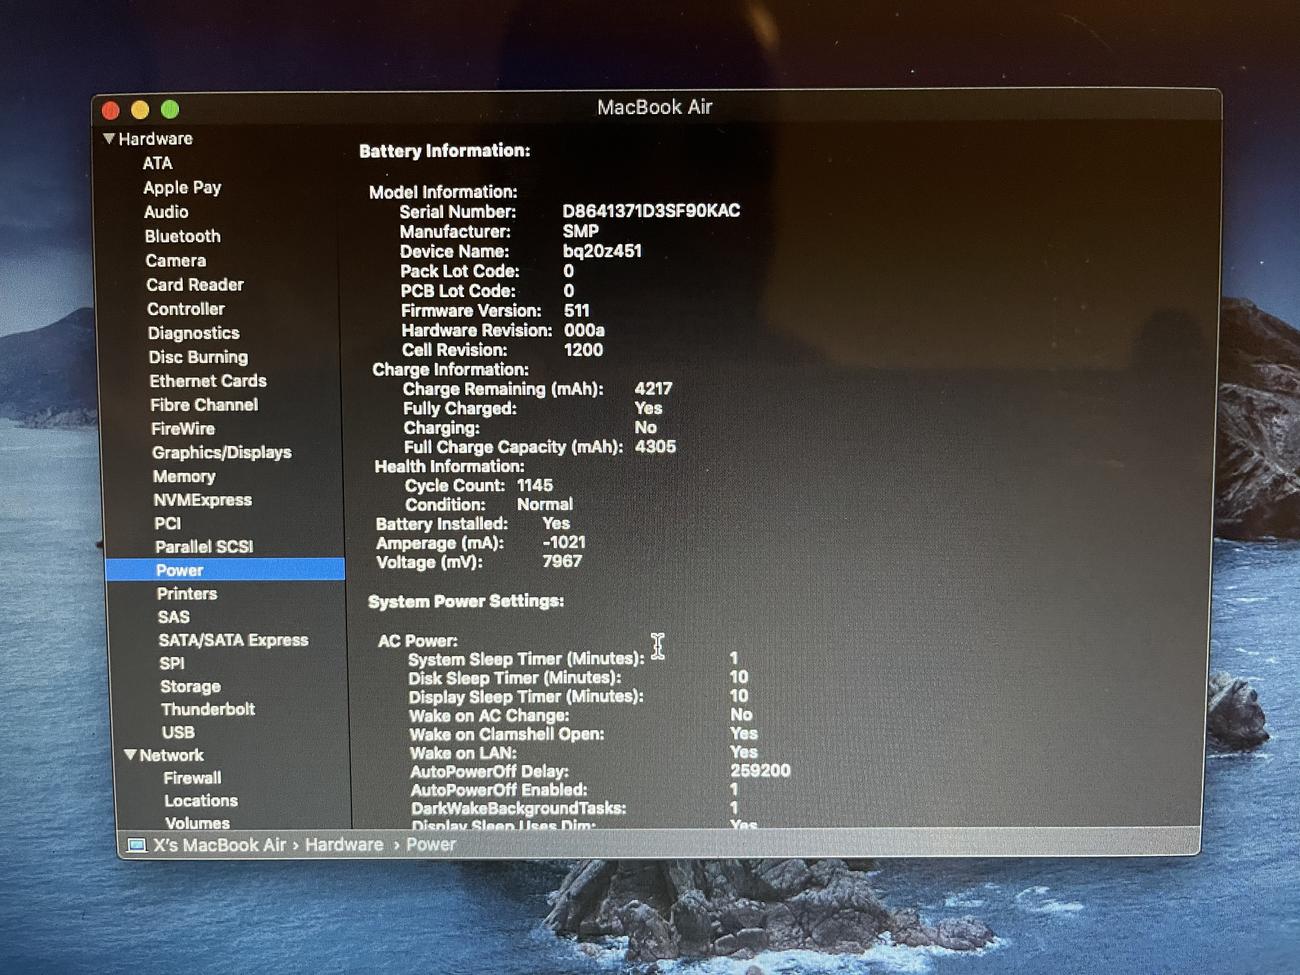
Task: Open Graphics/Displays information
Action: pyautogui.click(x=222, y=452)
